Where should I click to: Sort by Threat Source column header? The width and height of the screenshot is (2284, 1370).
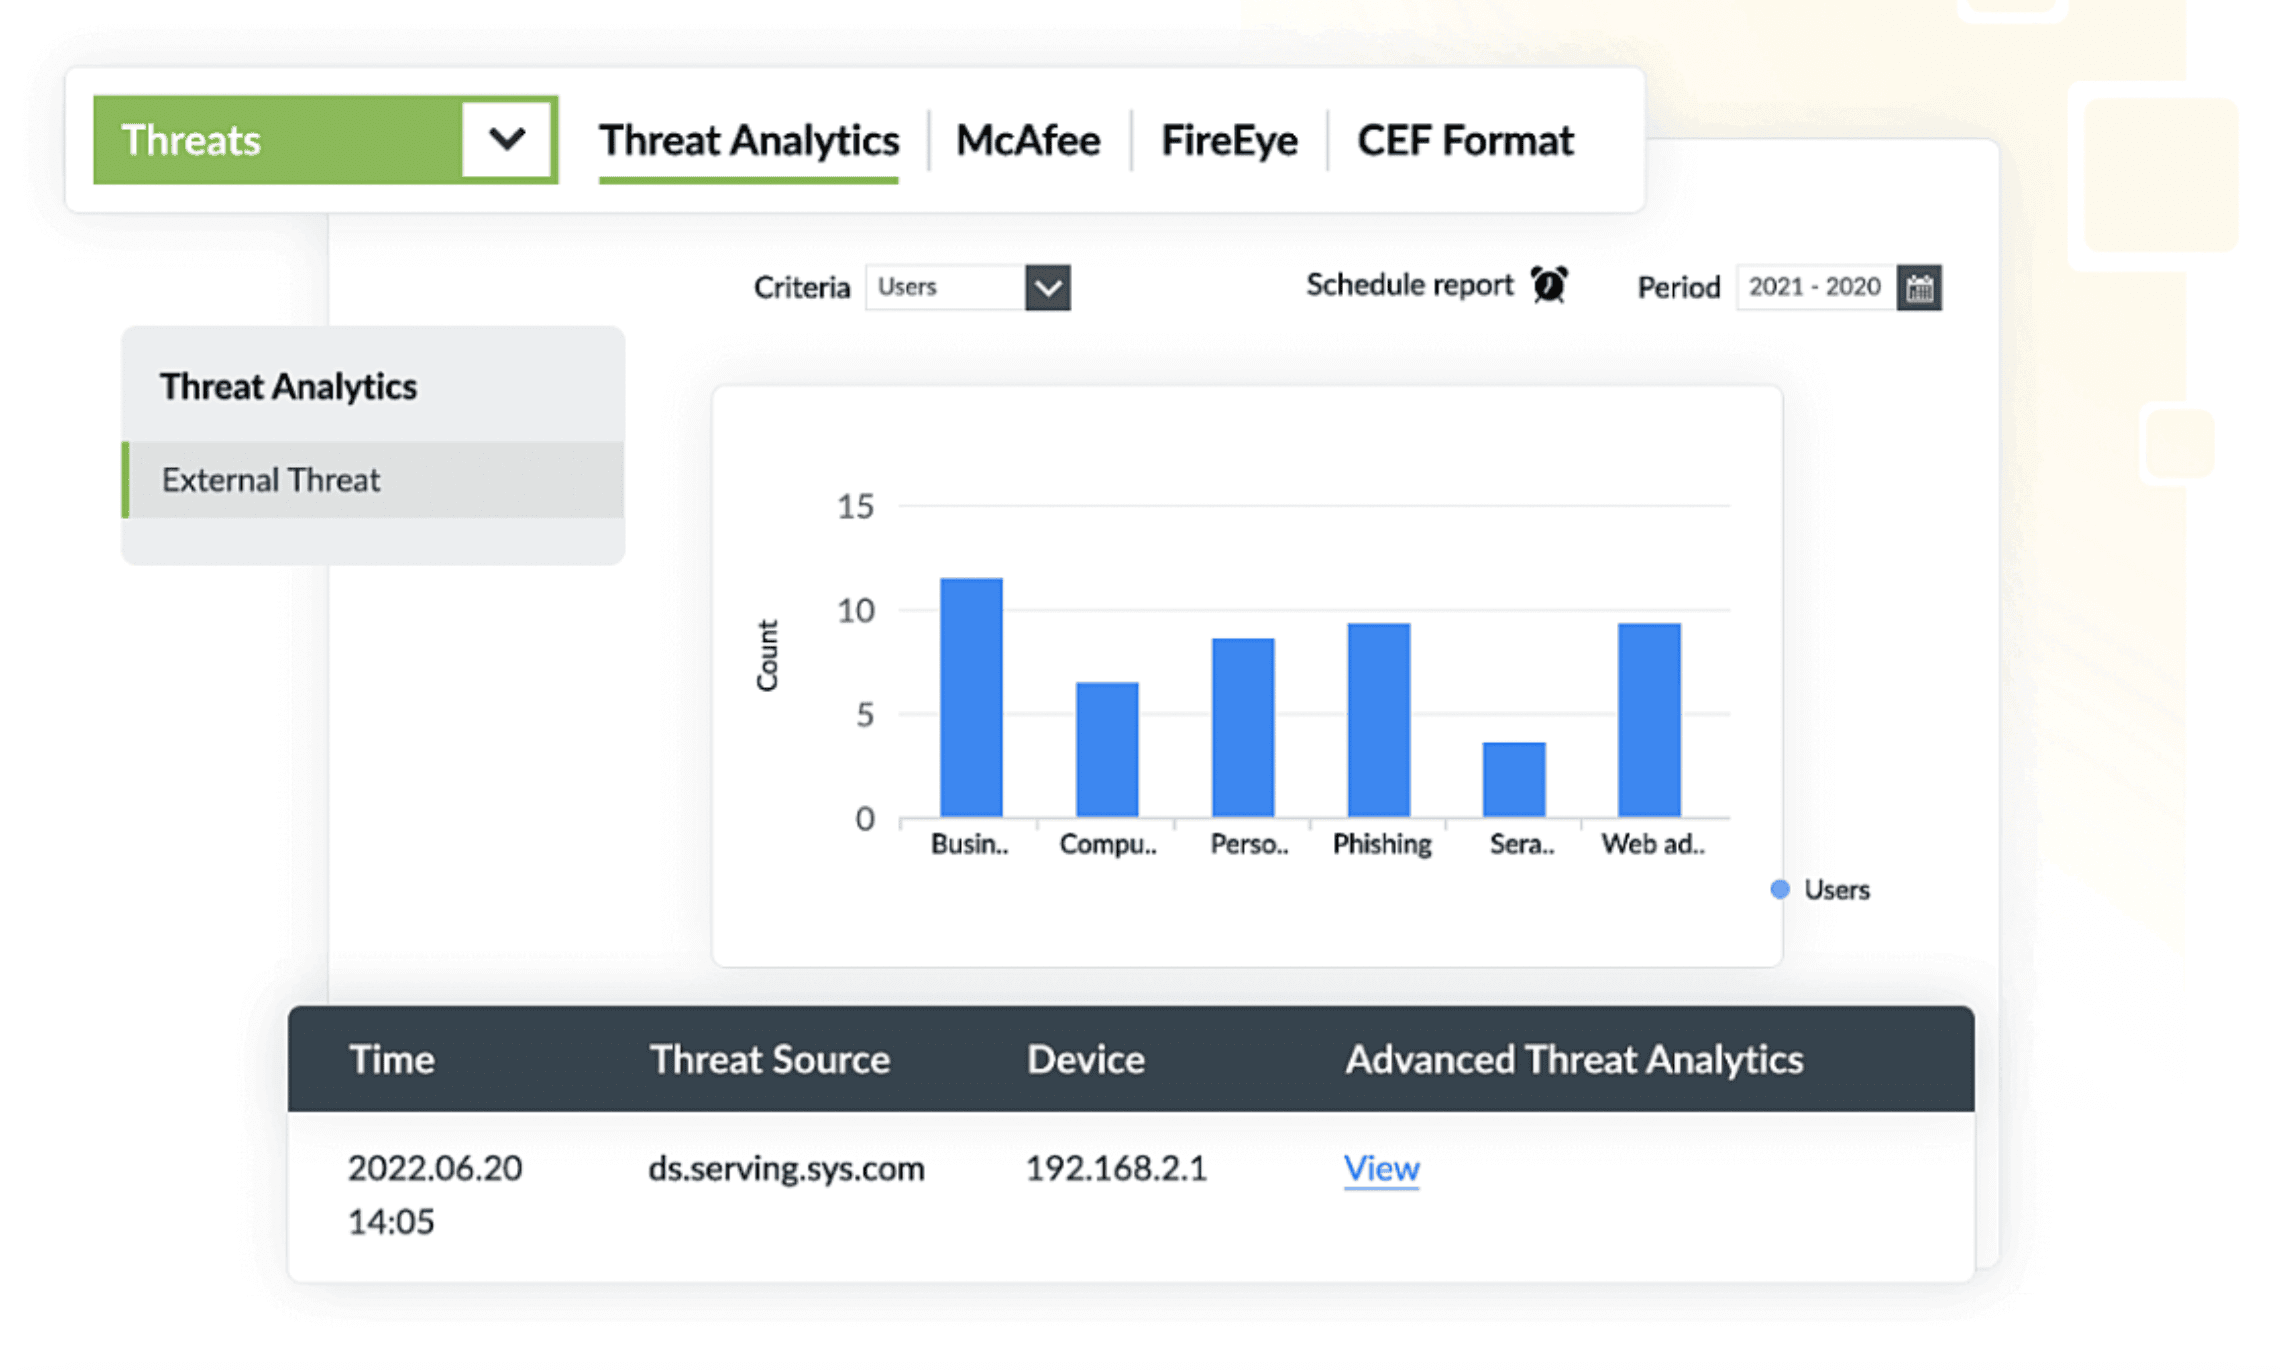tap(768, 1059)
